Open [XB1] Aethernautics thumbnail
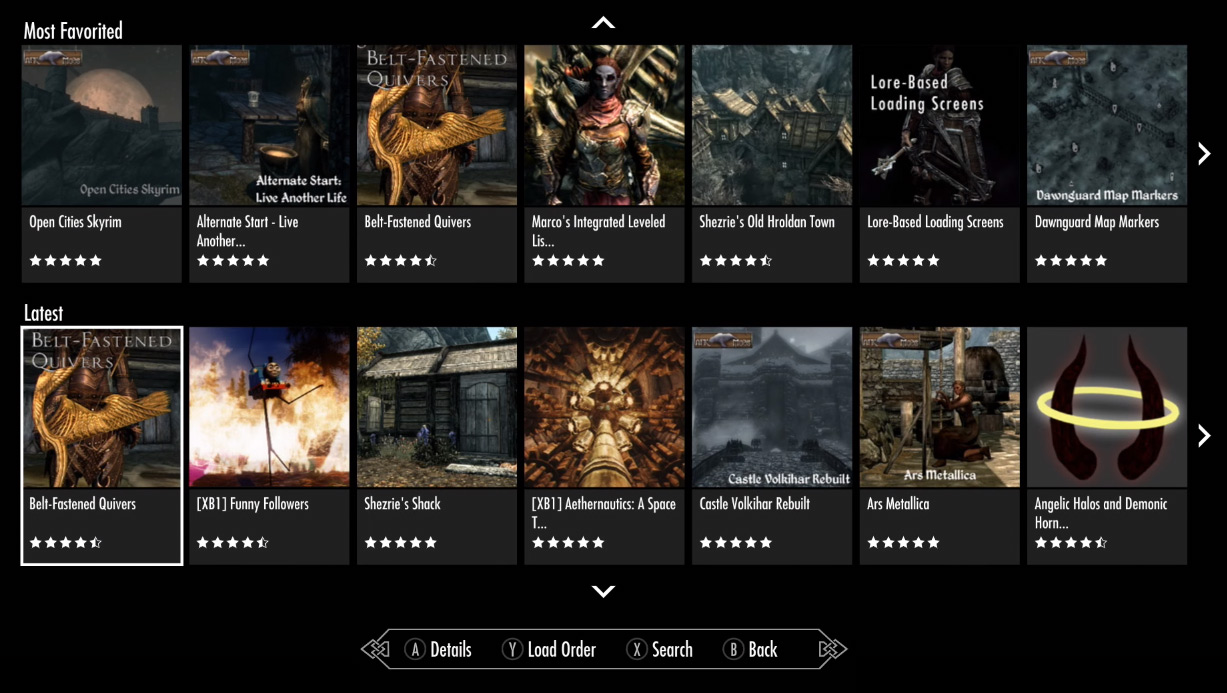The width and height of the screenshot is (1227, 693). (x=604, y=408)
